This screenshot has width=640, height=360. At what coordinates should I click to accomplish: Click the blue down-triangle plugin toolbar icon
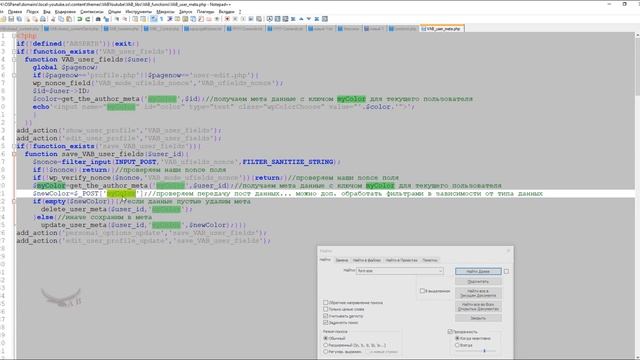click(x=309, y=19)
